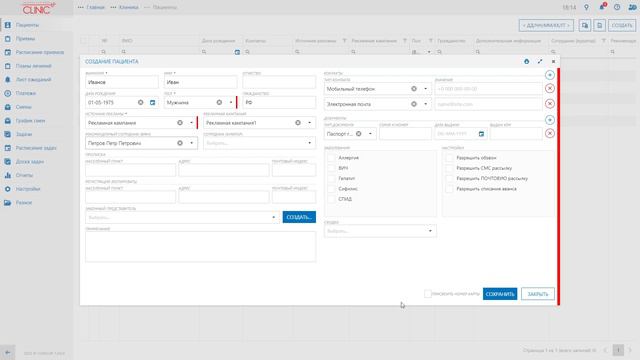Enable Разрешить списание аванса checkbox
Screen dimensions: 640x360
click(x=449, y=189)
